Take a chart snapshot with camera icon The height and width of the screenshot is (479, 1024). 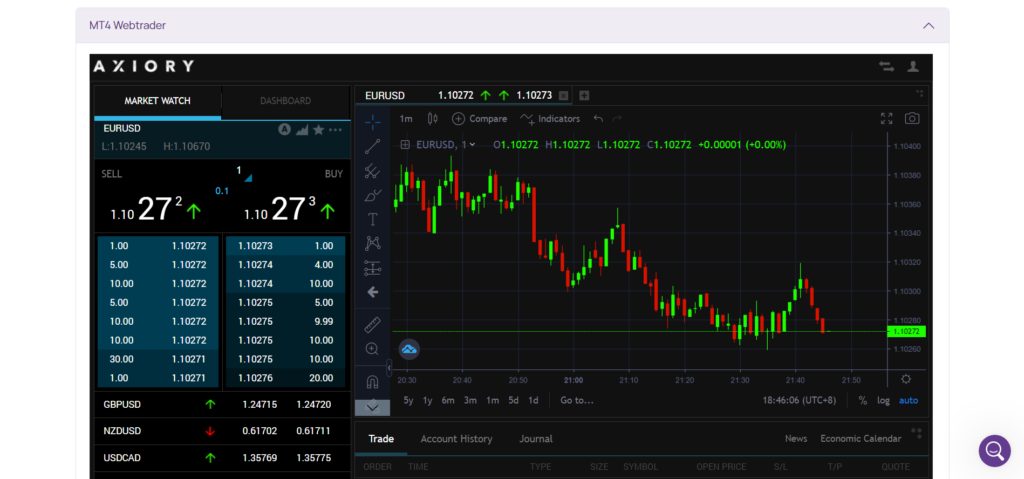pyautogui.click(x=912, y=118)
